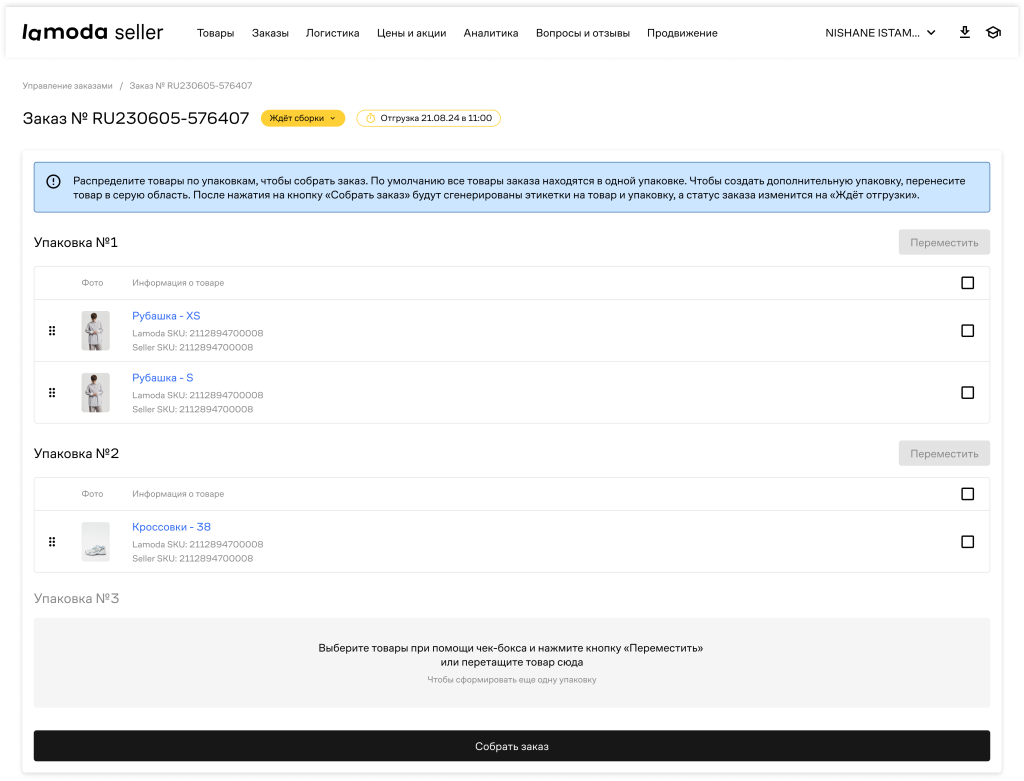The image size is (1024, 781).
Task: Go to the Аналитика menu
Action: point(491,33)
